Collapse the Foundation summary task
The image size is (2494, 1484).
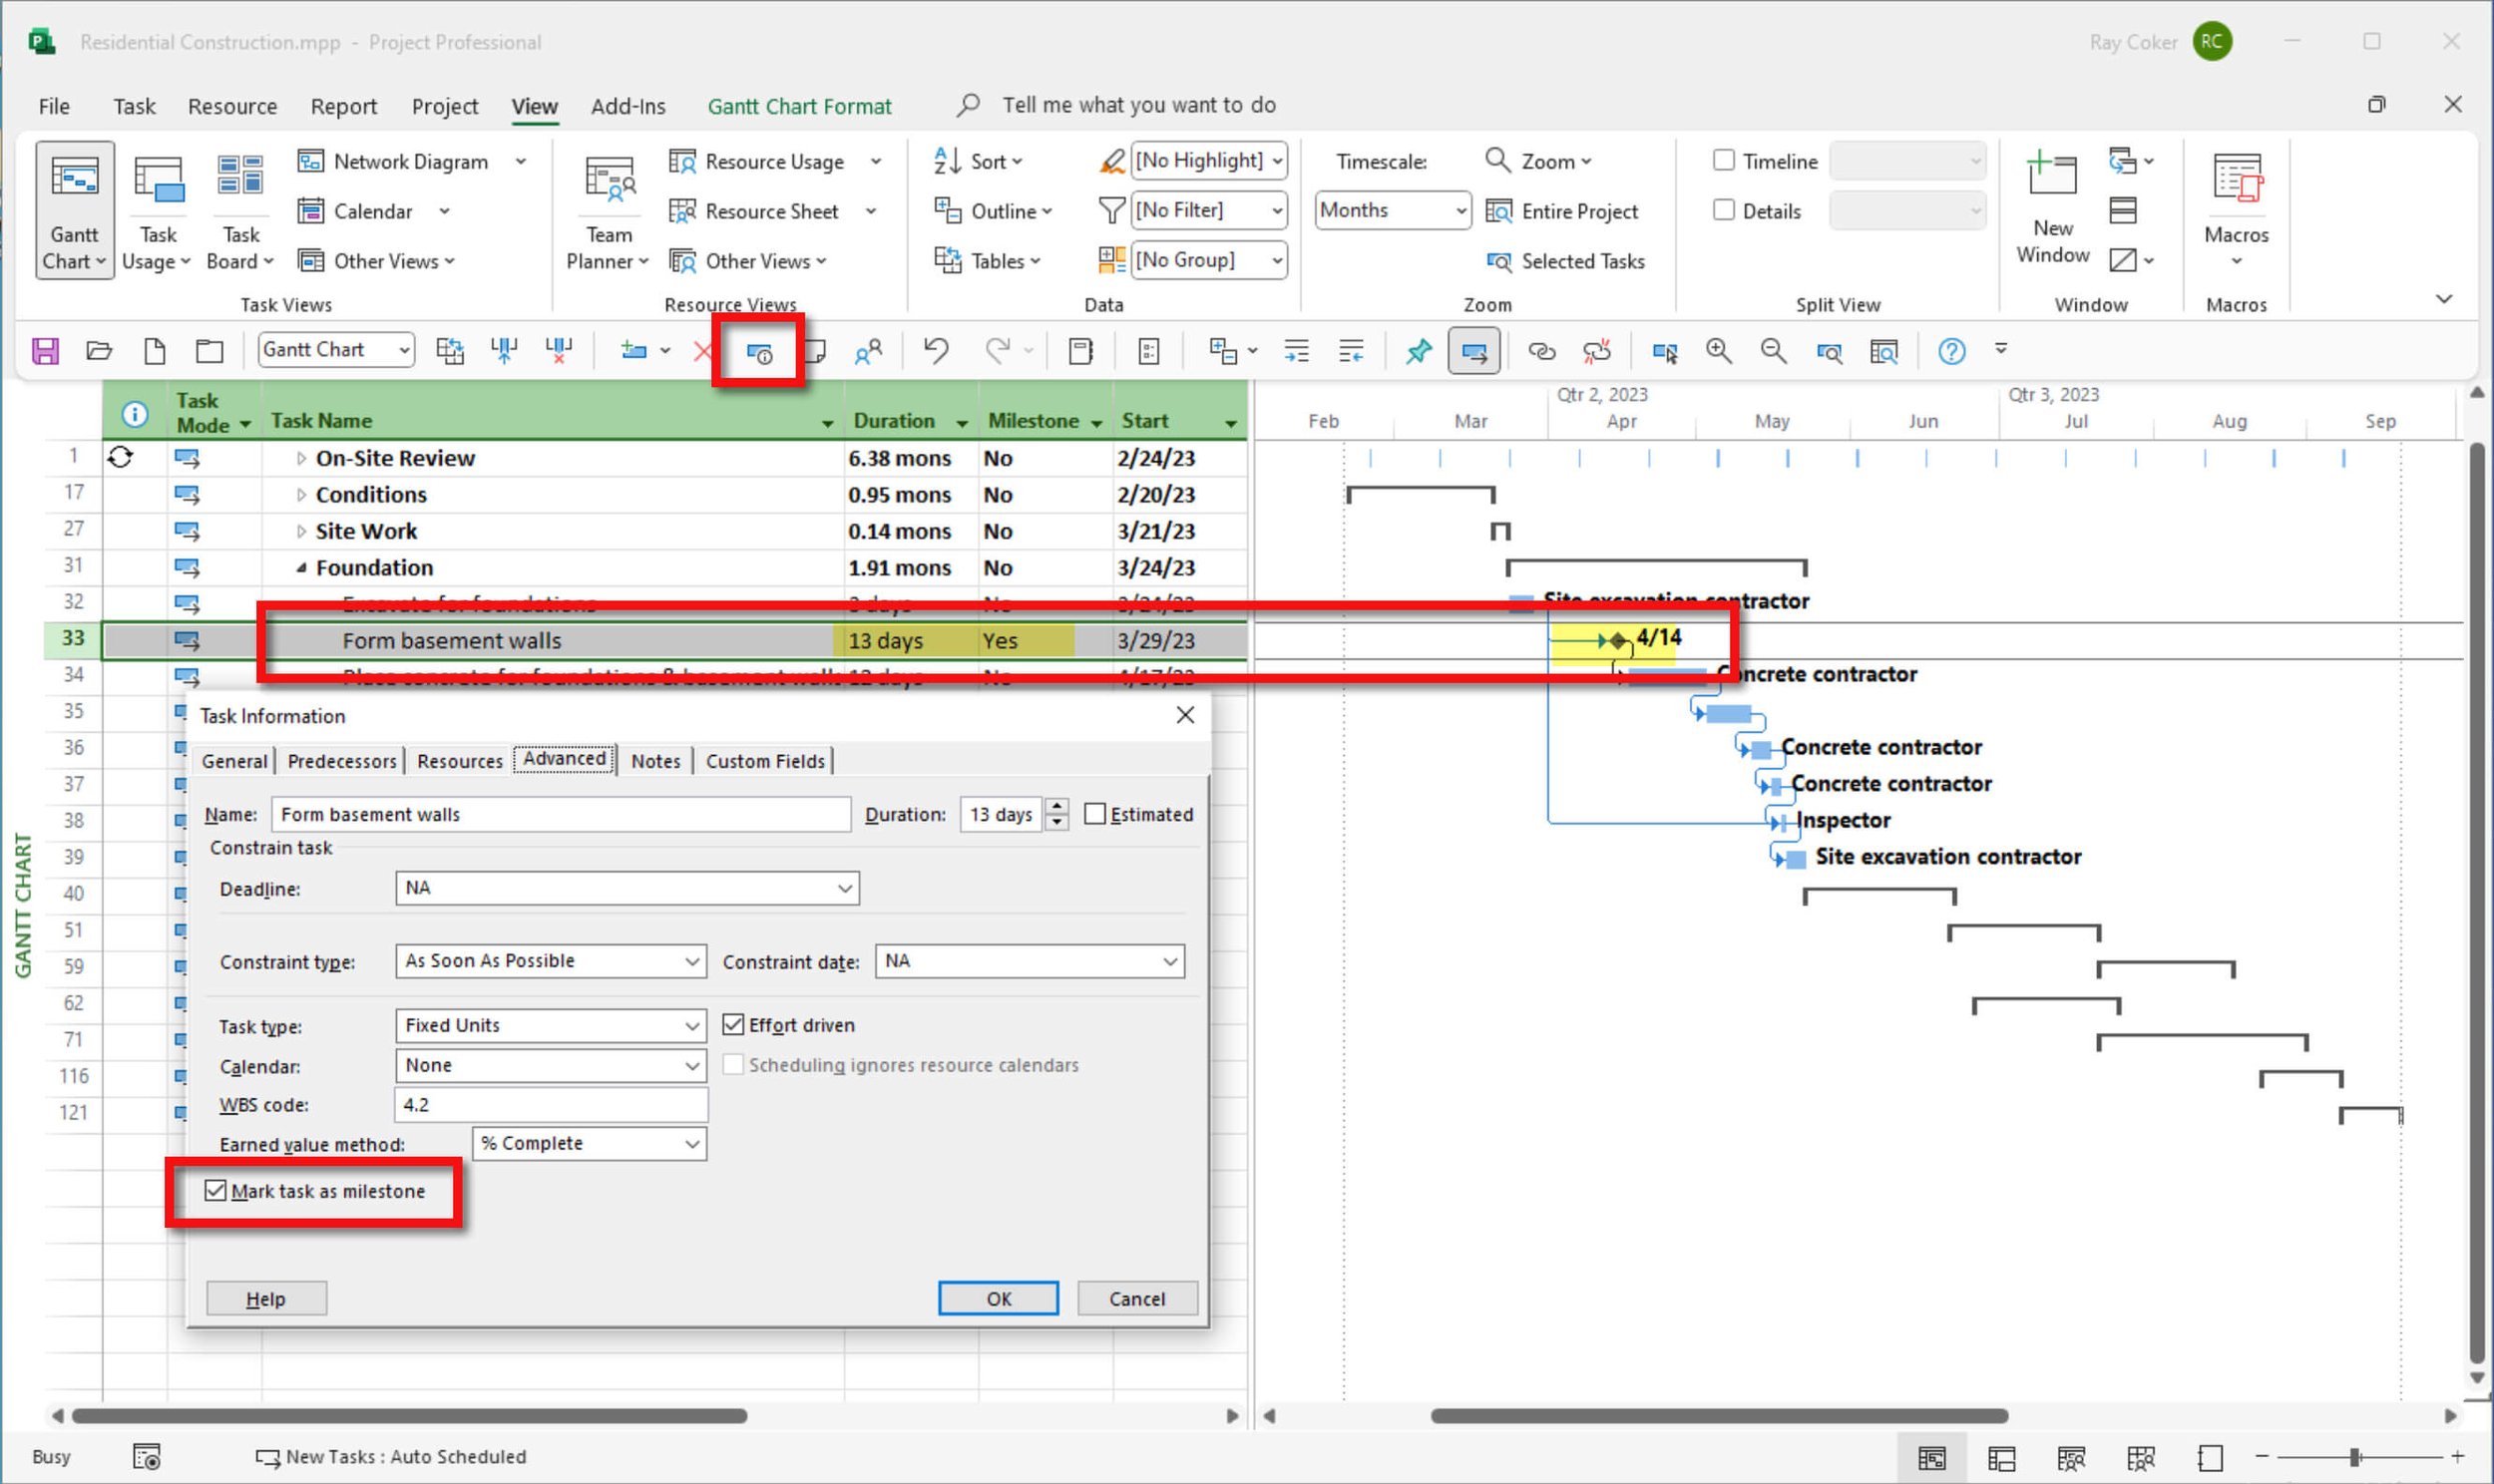[x=301, y=567]
